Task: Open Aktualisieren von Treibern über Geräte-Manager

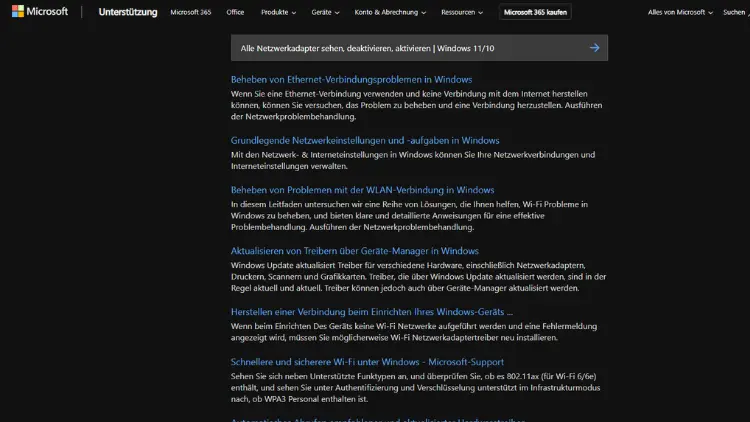Action: pos(354,251)
